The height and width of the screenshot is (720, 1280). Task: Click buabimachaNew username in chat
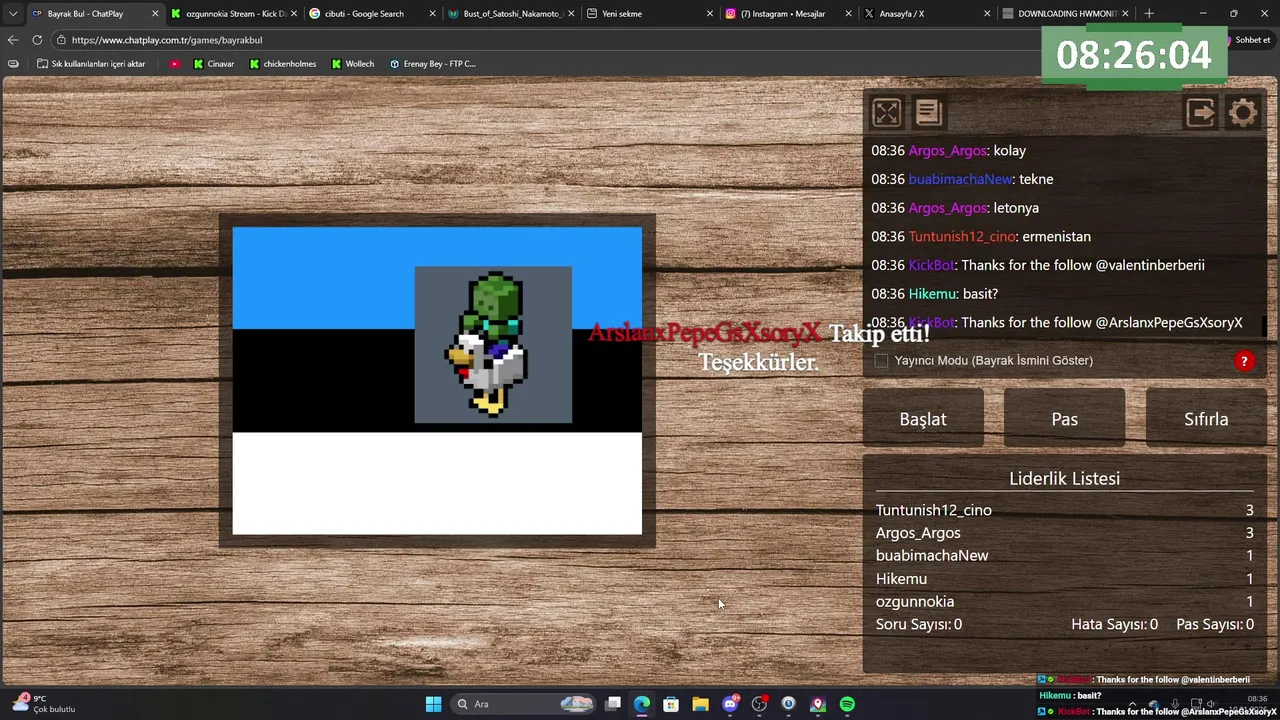[x=960, y=179]
